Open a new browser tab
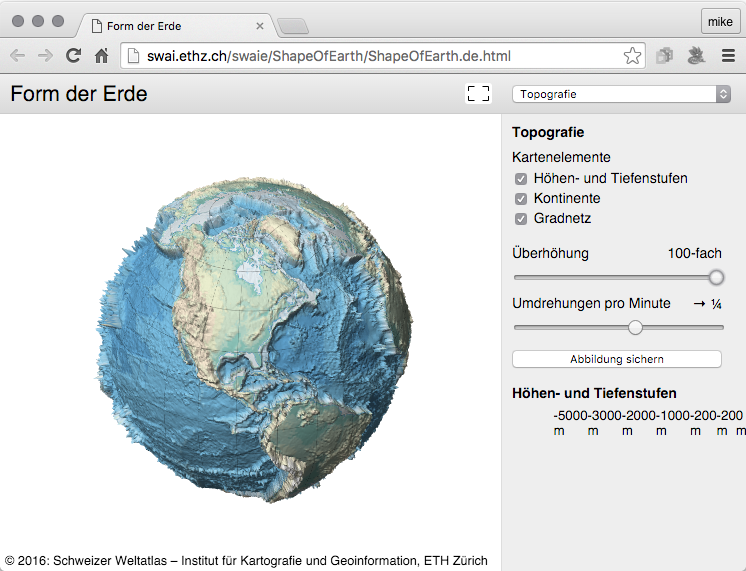 (292, 25)
